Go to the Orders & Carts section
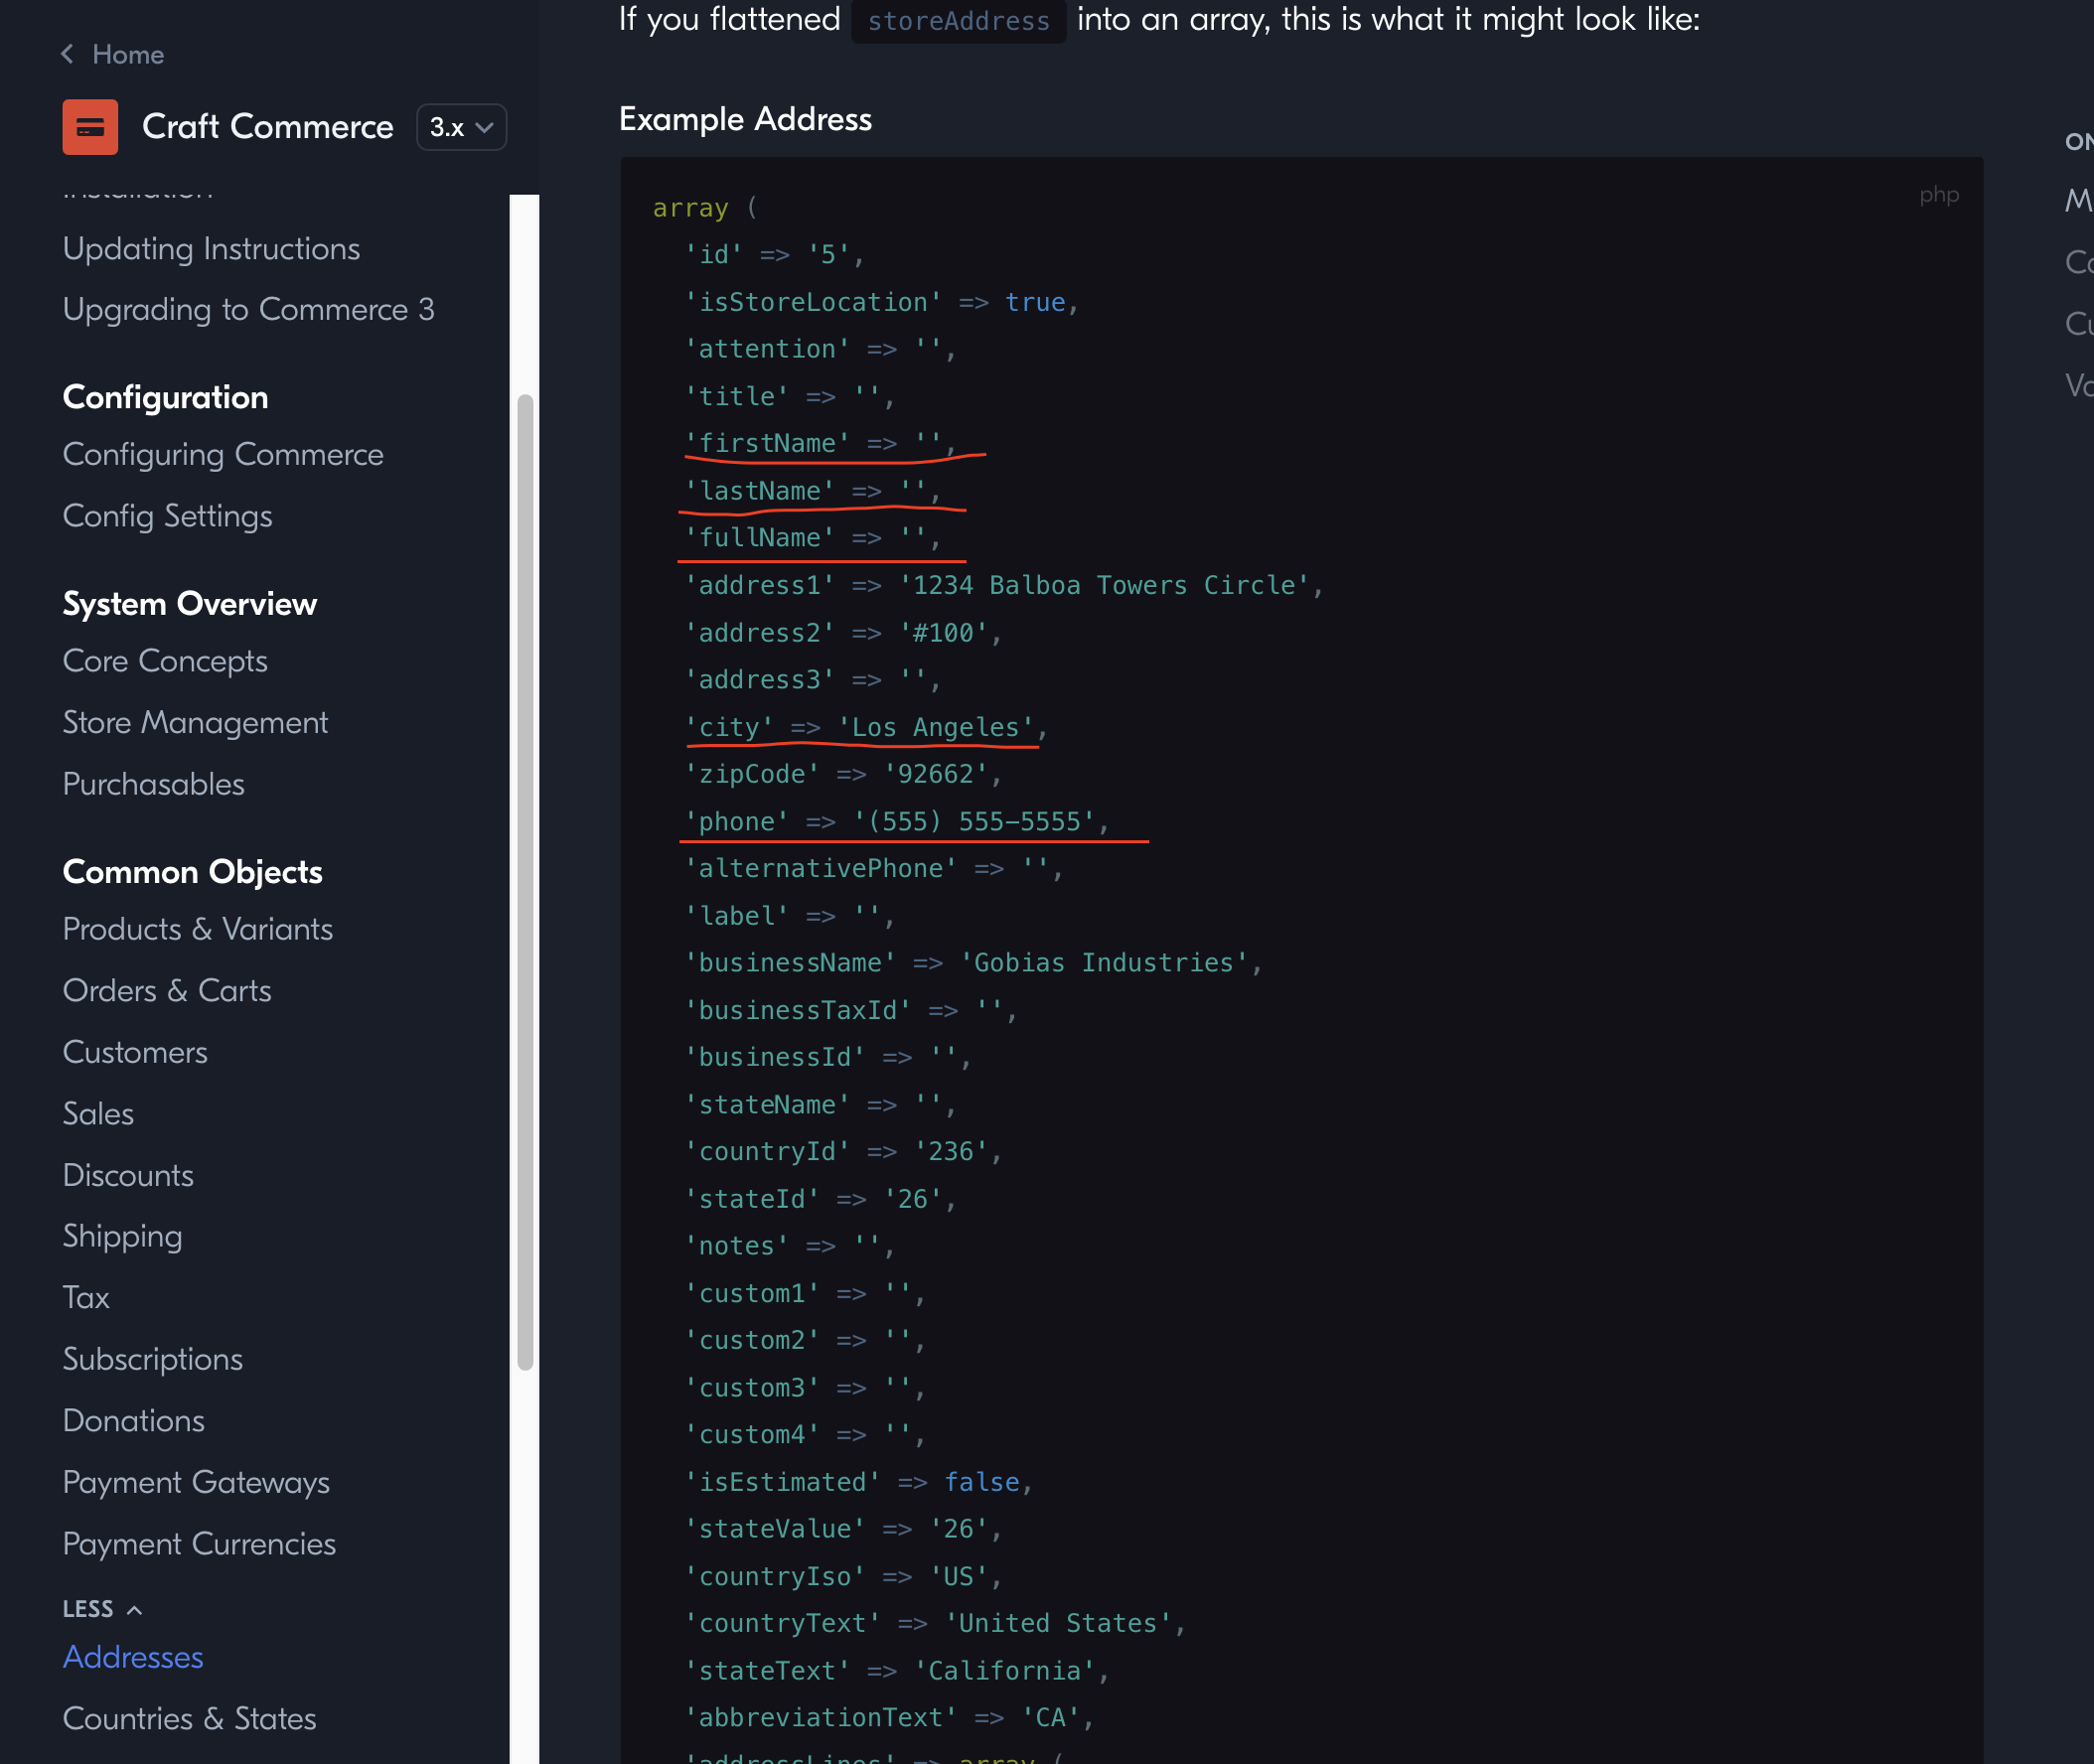Image resolution: width=2094 pixels, height=1764 pixels. (167, 990)
